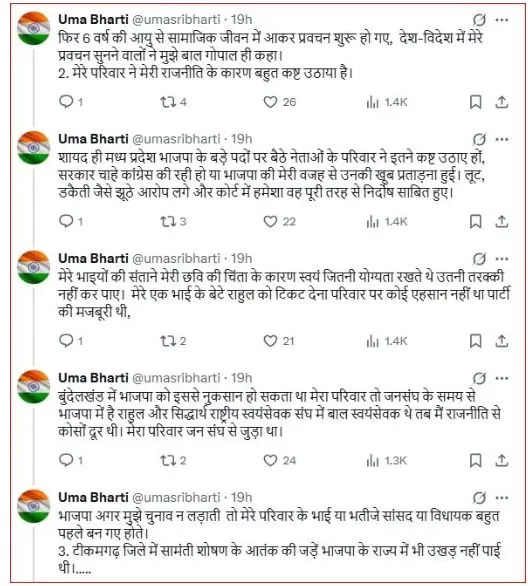Open more options on first tweet
528x586 pixels.
coord(501,19)
